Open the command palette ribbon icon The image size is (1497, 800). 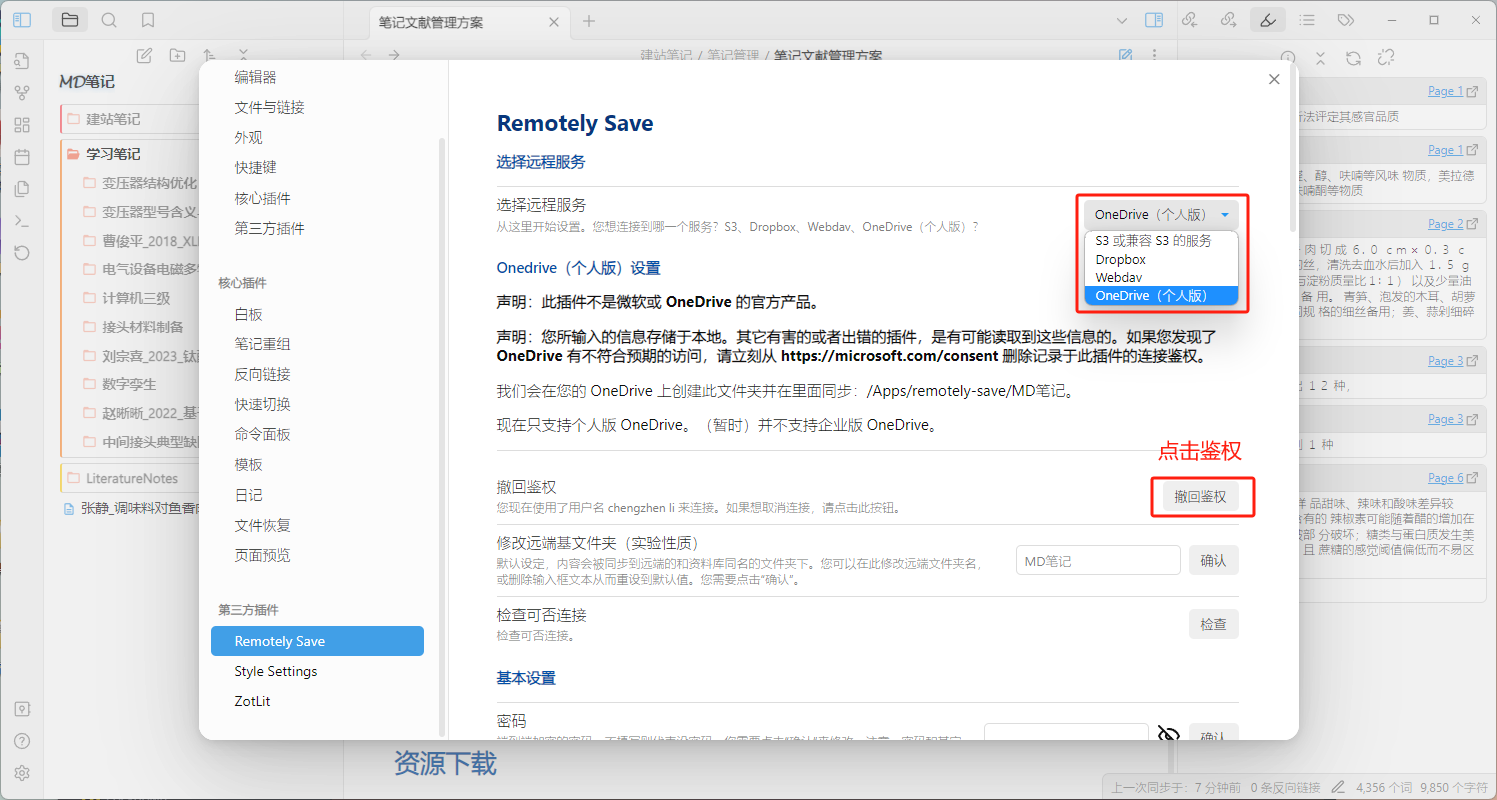pyautogui.click(x=22, y=221)
